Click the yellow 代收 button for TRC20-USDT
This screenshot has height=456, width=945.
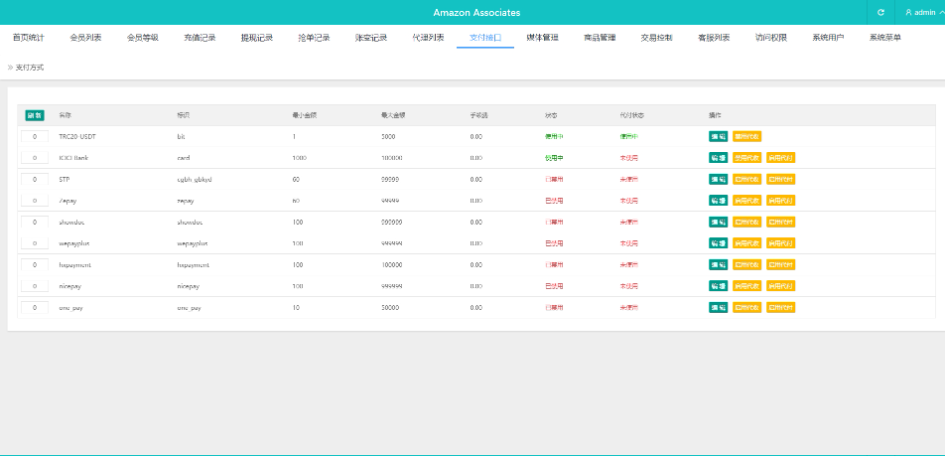click(747, 137)
